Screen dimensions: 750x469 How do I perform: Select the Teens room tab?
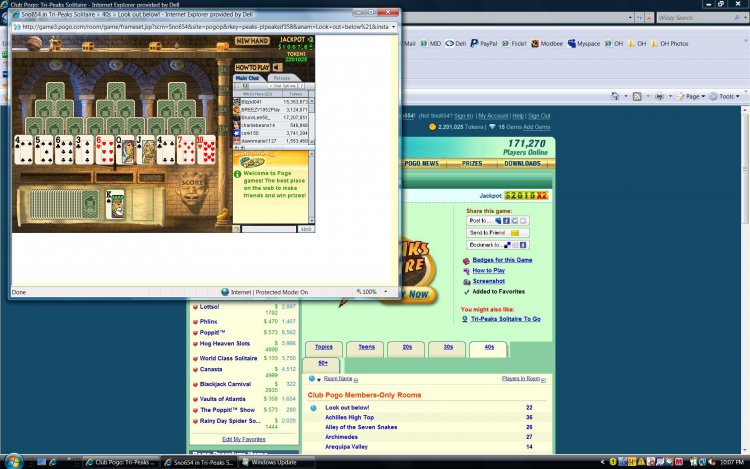point(367,348)
